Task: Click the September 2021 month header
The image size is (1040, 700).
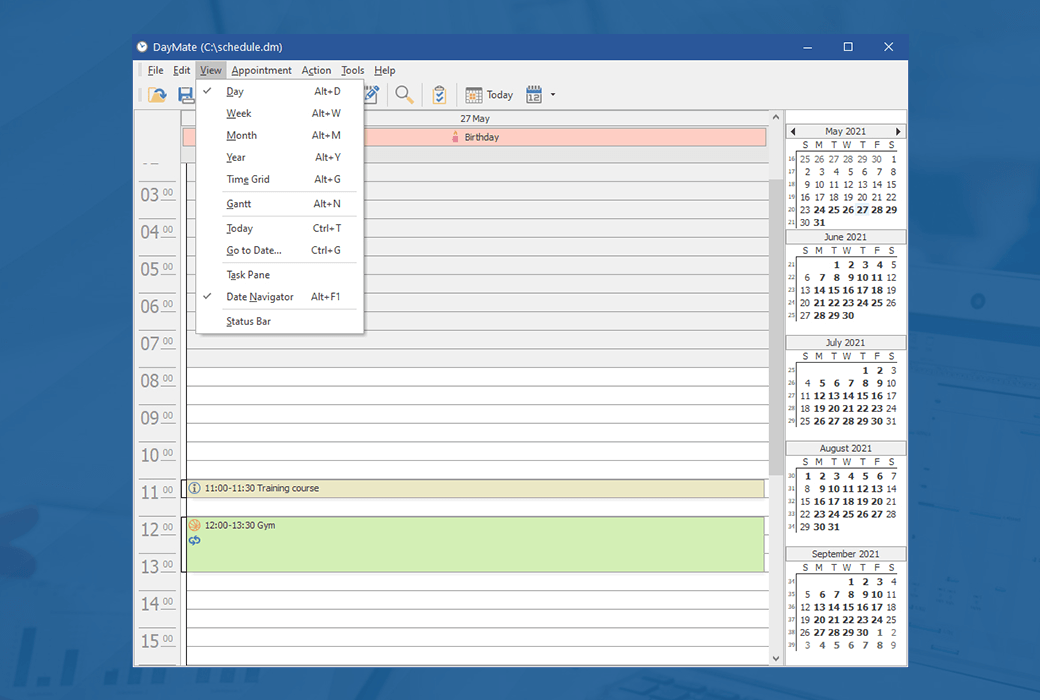Action: pyautogui.click(x=845, y=553)
